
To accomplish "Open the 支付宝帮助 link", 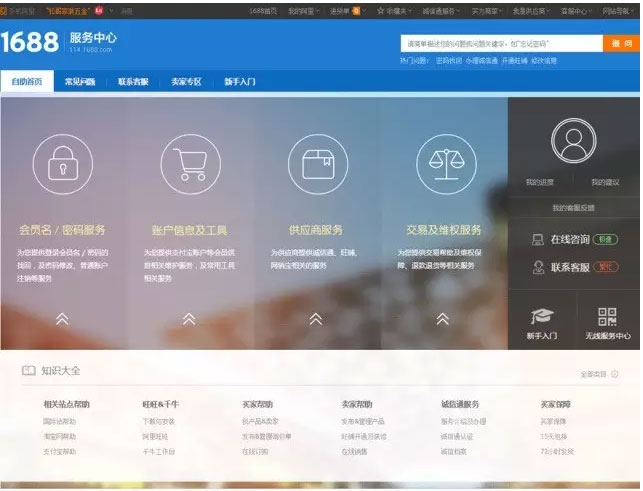I will click(59, 452).
